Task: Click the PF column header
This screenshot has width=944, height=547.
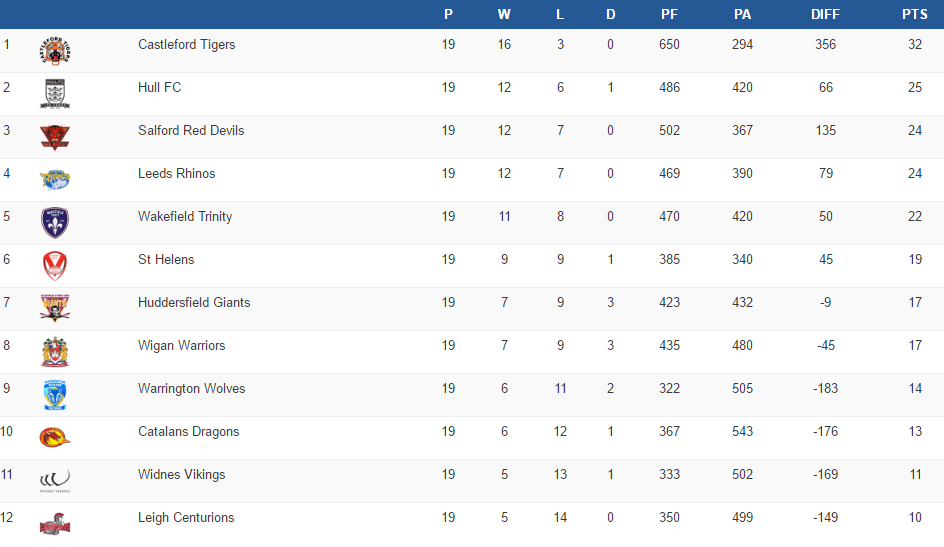Action: pos(669,14)
